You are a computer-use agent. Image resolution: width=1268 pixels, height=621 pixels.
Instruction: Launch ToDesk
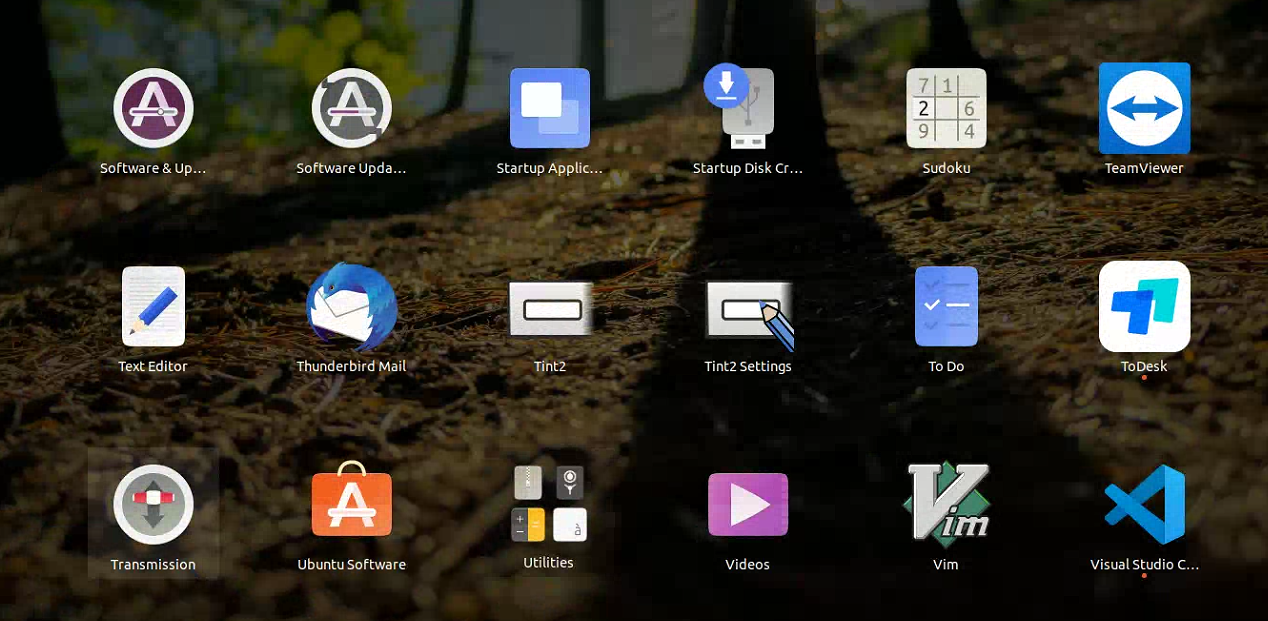pyautogui.click(x=1144, y=306)
